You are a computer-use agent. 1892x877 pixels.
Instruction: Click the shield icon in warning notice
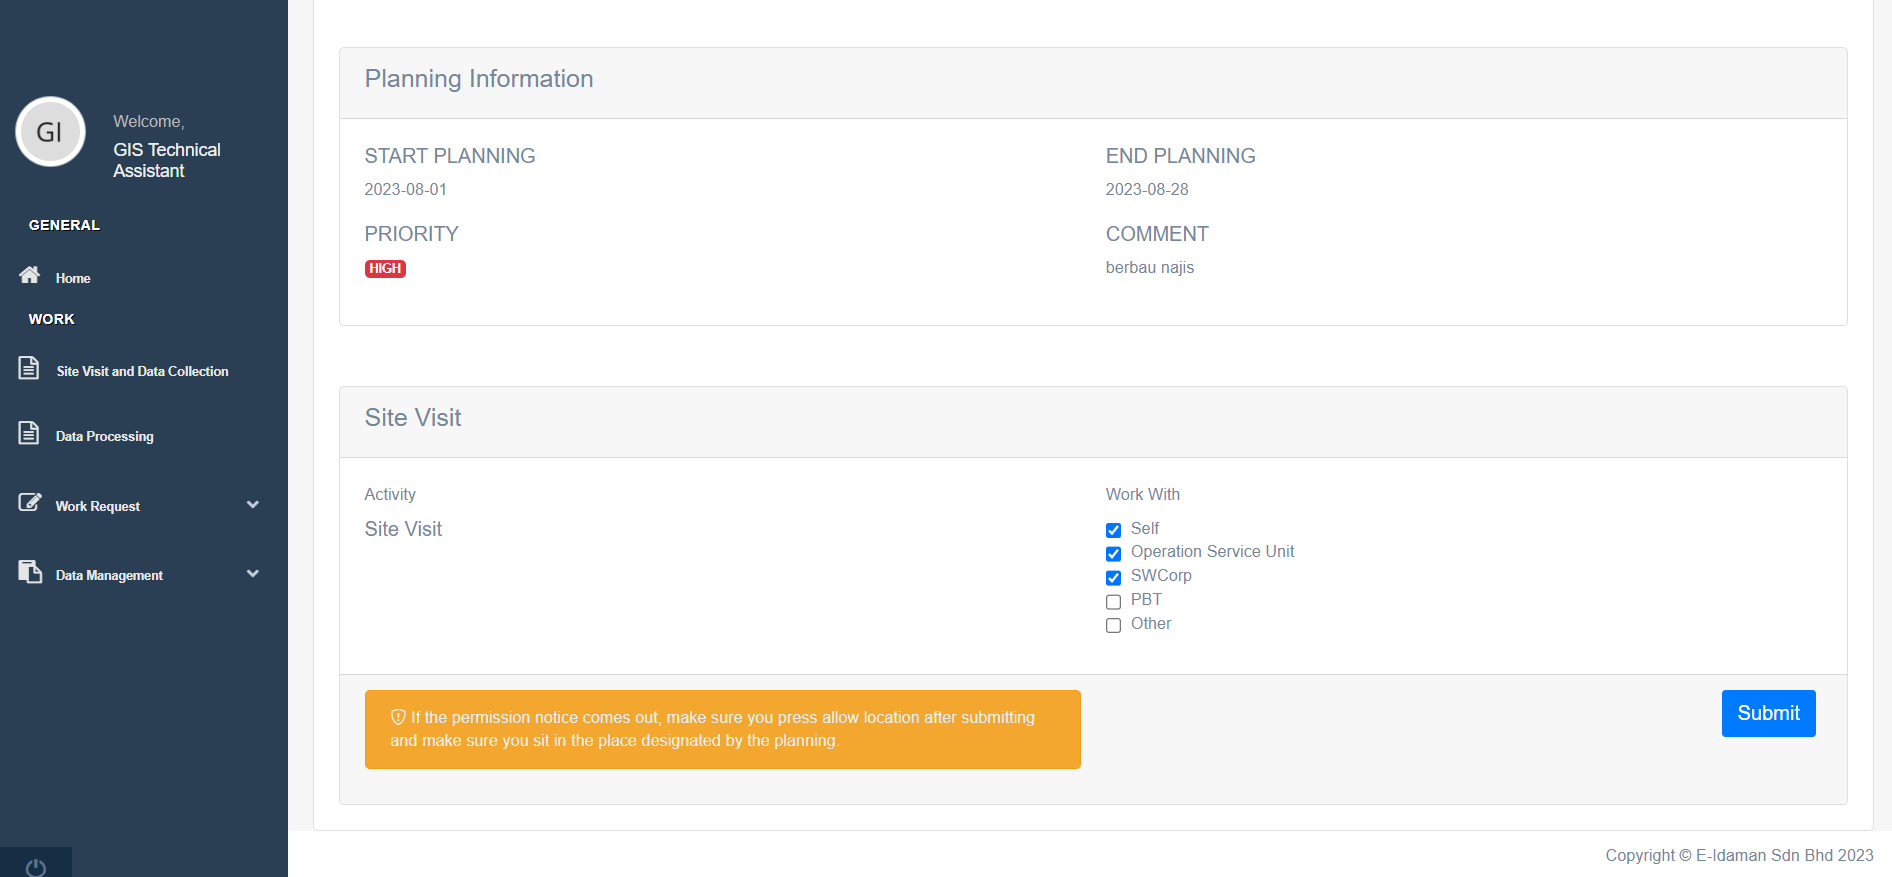(x=398, y=717)
